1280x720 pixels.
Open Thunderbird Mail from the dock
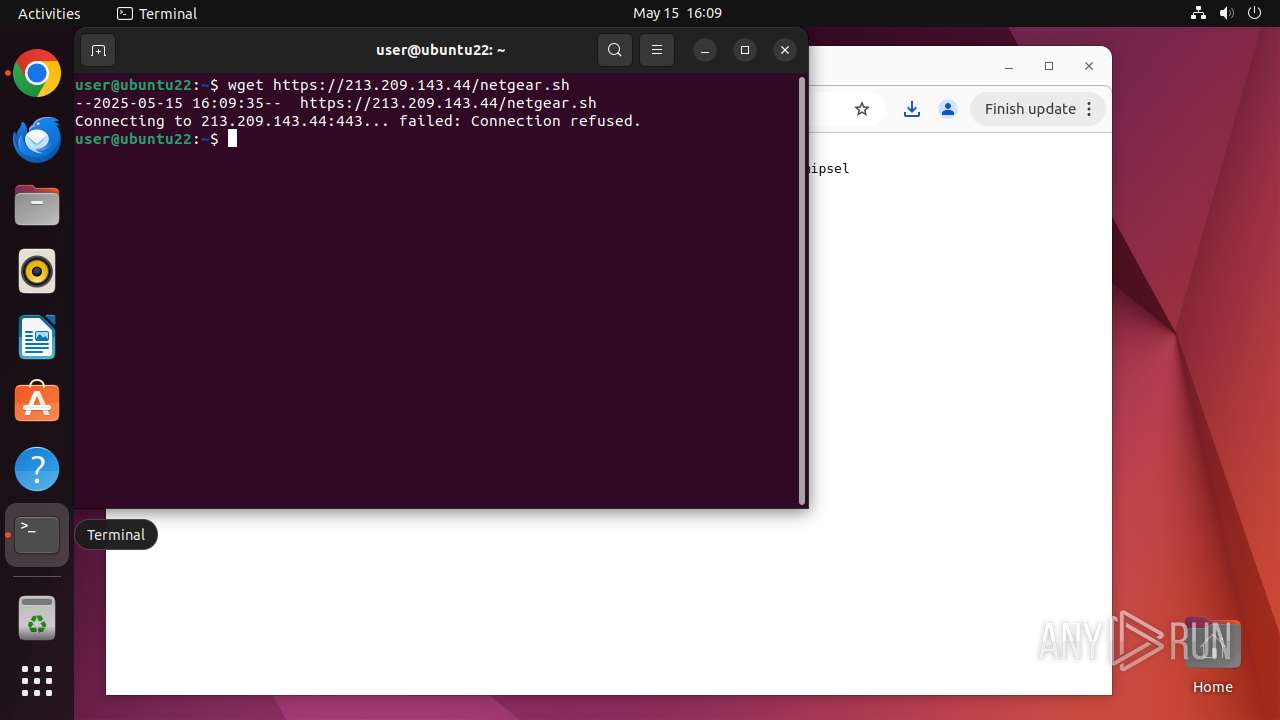(x=37, y=140)
